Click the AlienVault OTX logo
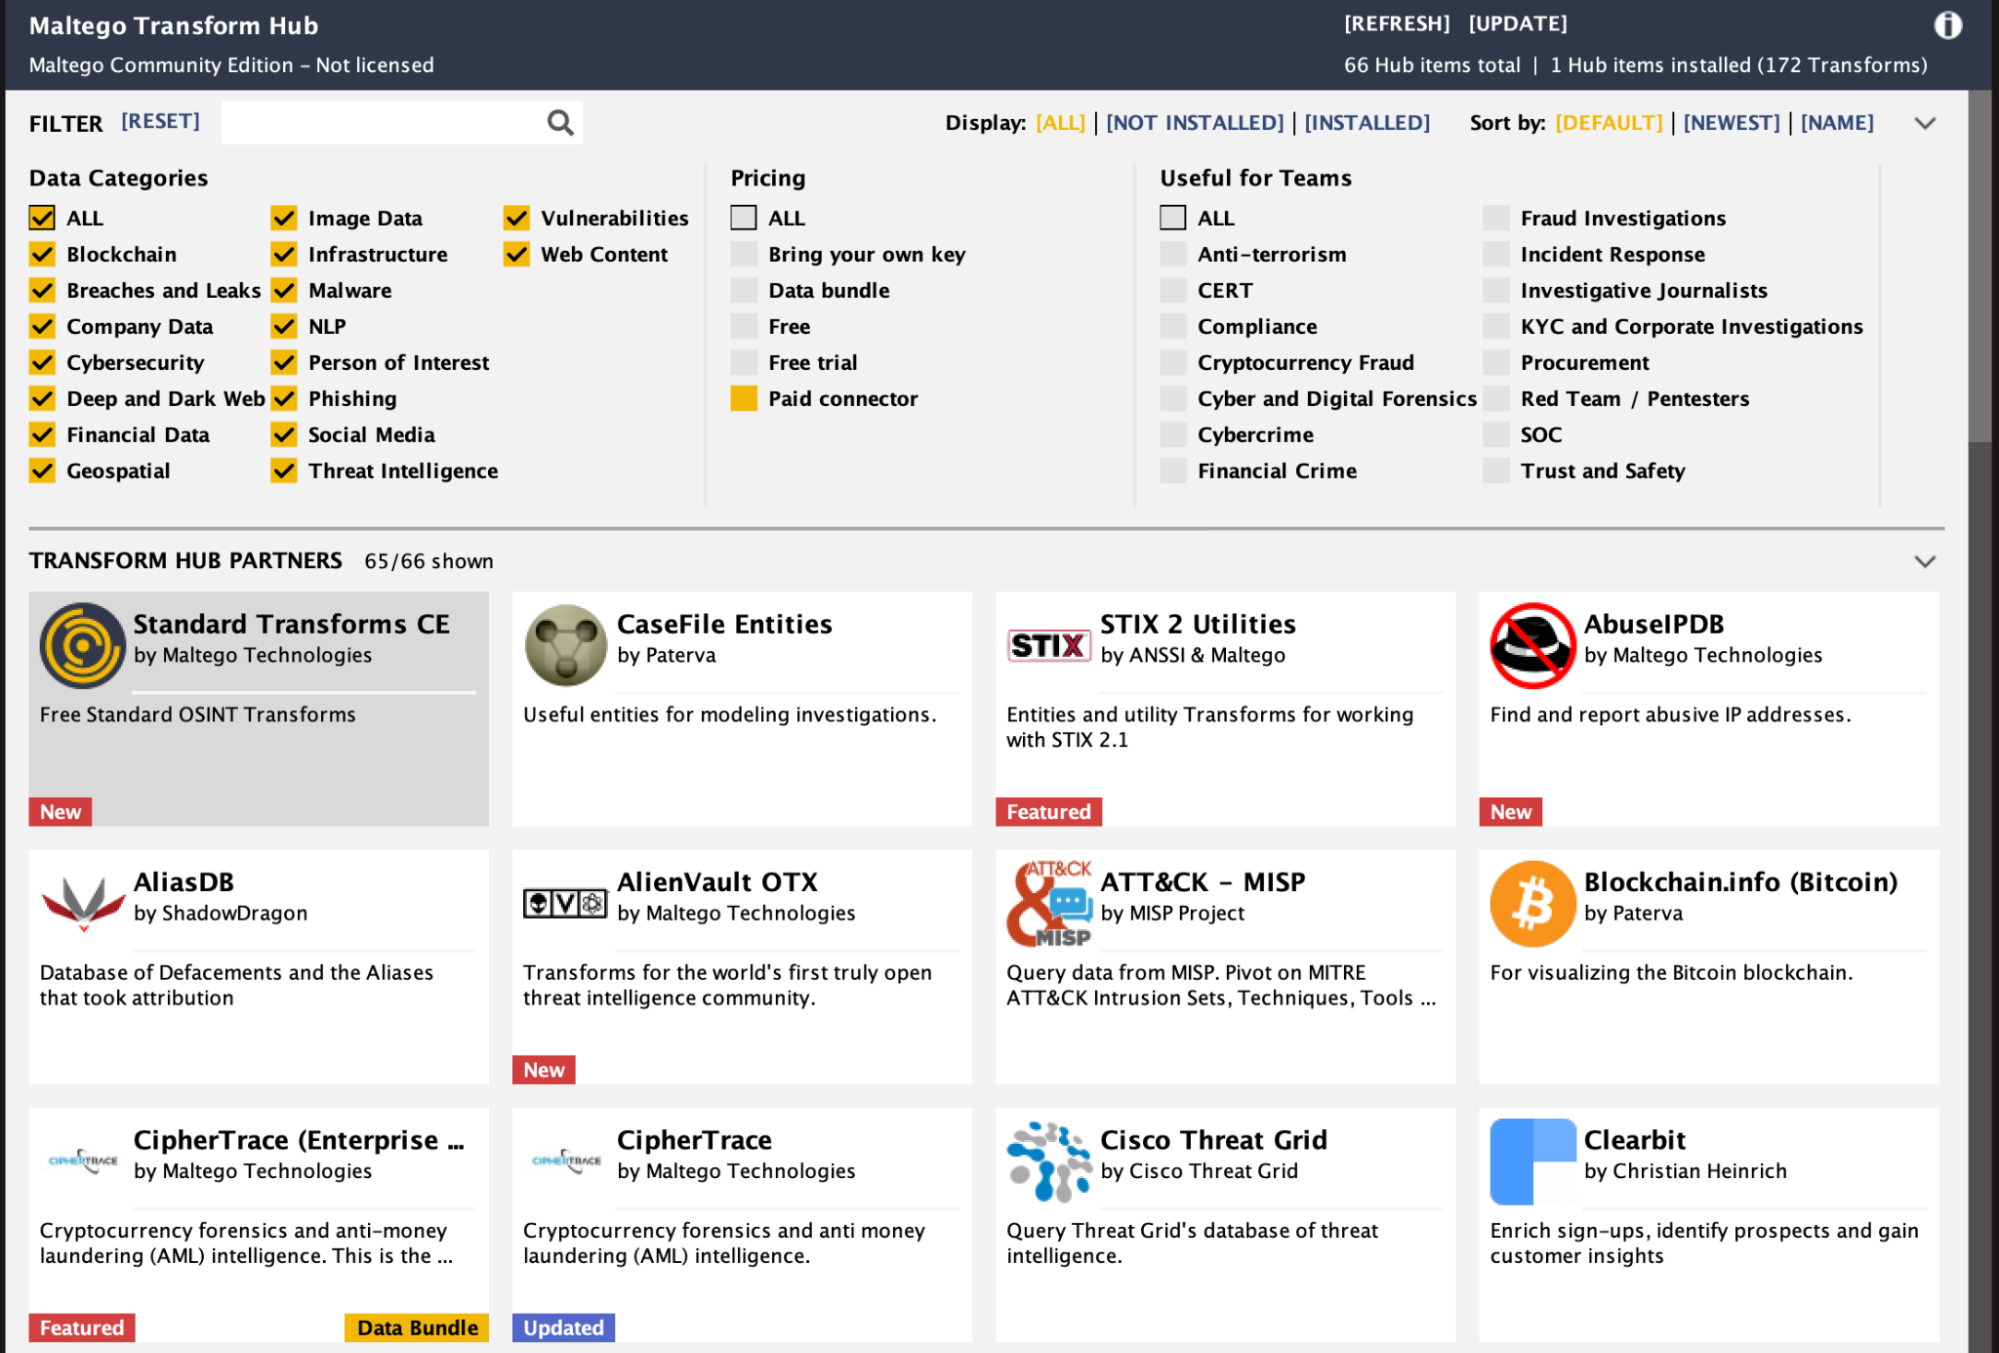This screenshot has height=1353, width=1999. pyautogui.click(x=565, y=903)
